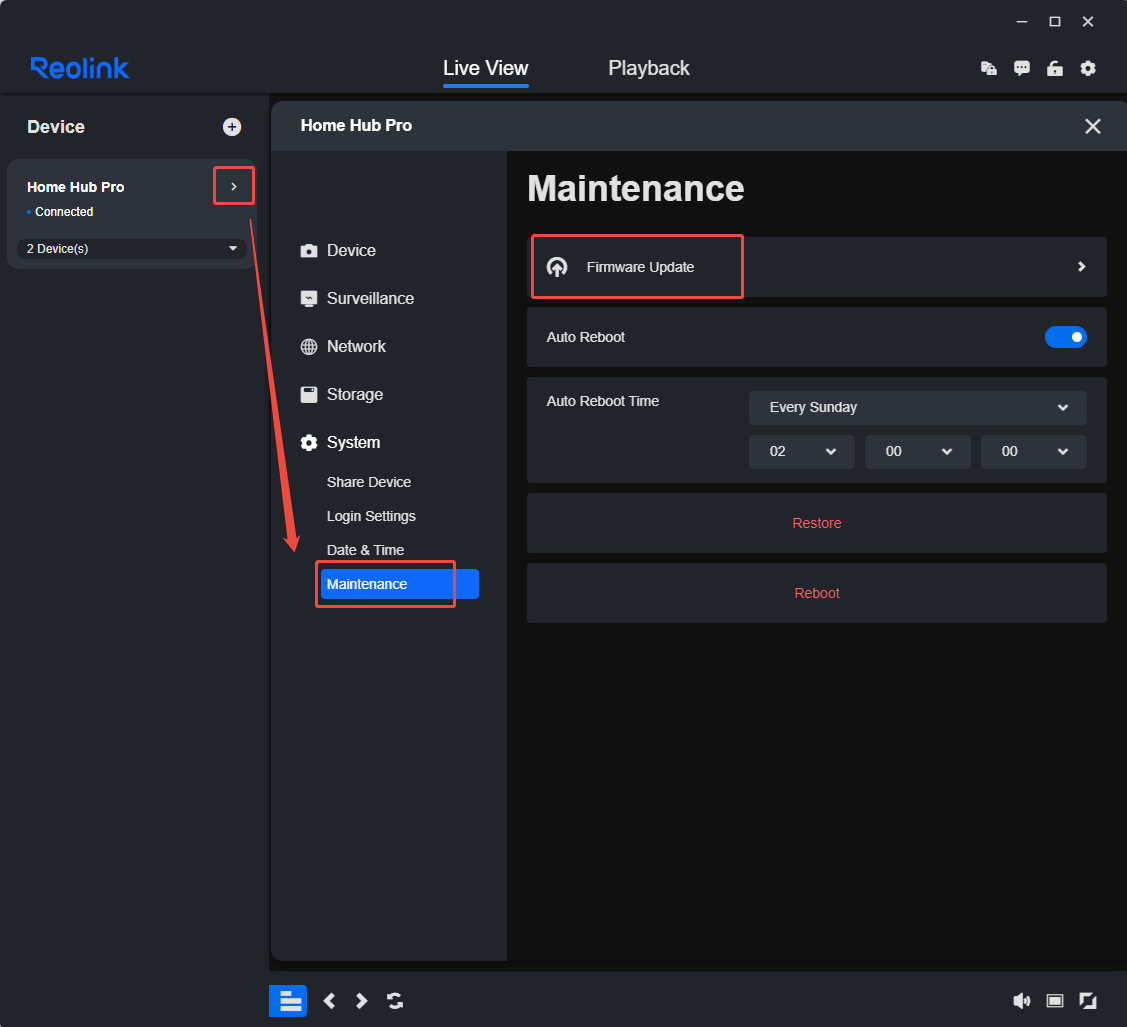Open the minutes dropdown in Auto Reboot Time
This screenshot has height=1027, width=1127.
coord(917,451)
